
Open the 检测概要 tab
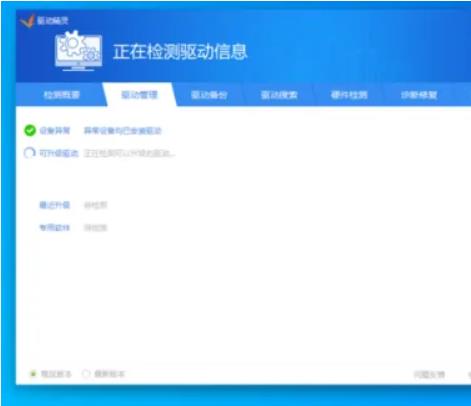click(x=62, y=95)
